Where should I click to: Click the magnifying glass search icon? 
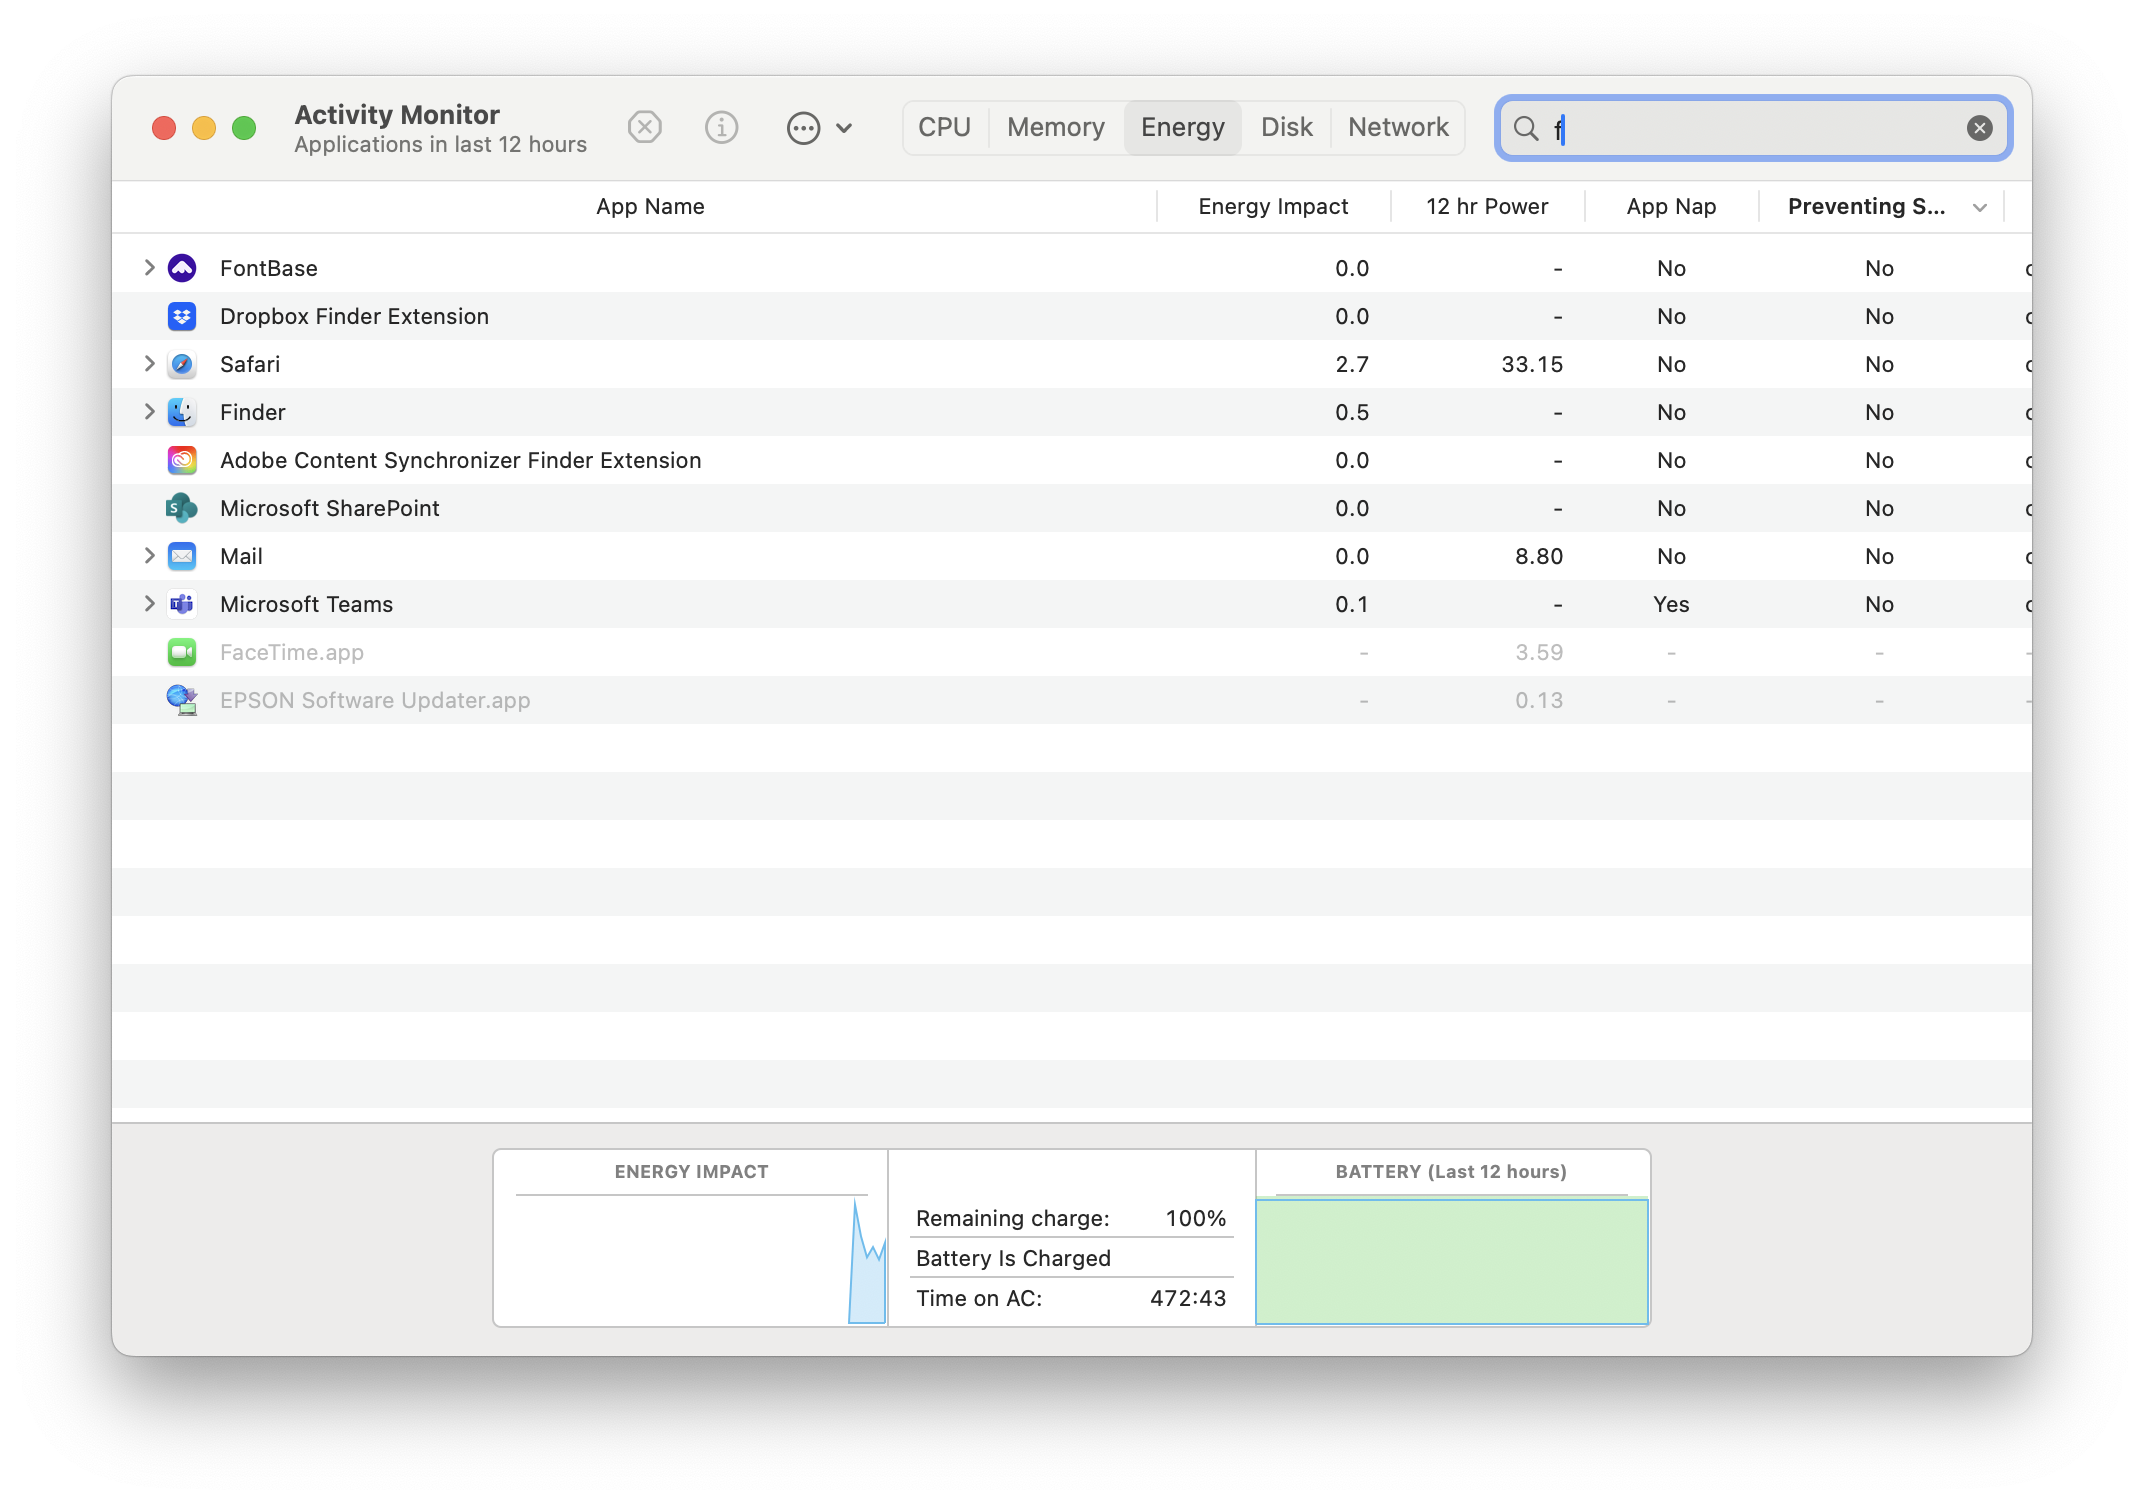tap(1525, 128)
